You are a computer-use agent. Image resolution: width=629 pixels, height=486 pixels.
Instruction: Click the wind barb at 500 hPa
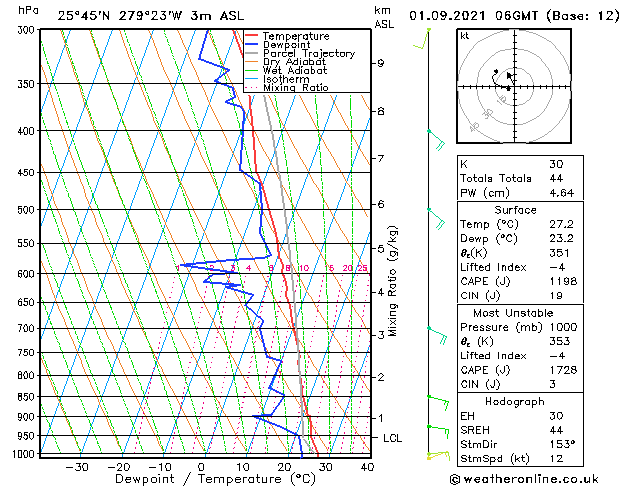437,219
